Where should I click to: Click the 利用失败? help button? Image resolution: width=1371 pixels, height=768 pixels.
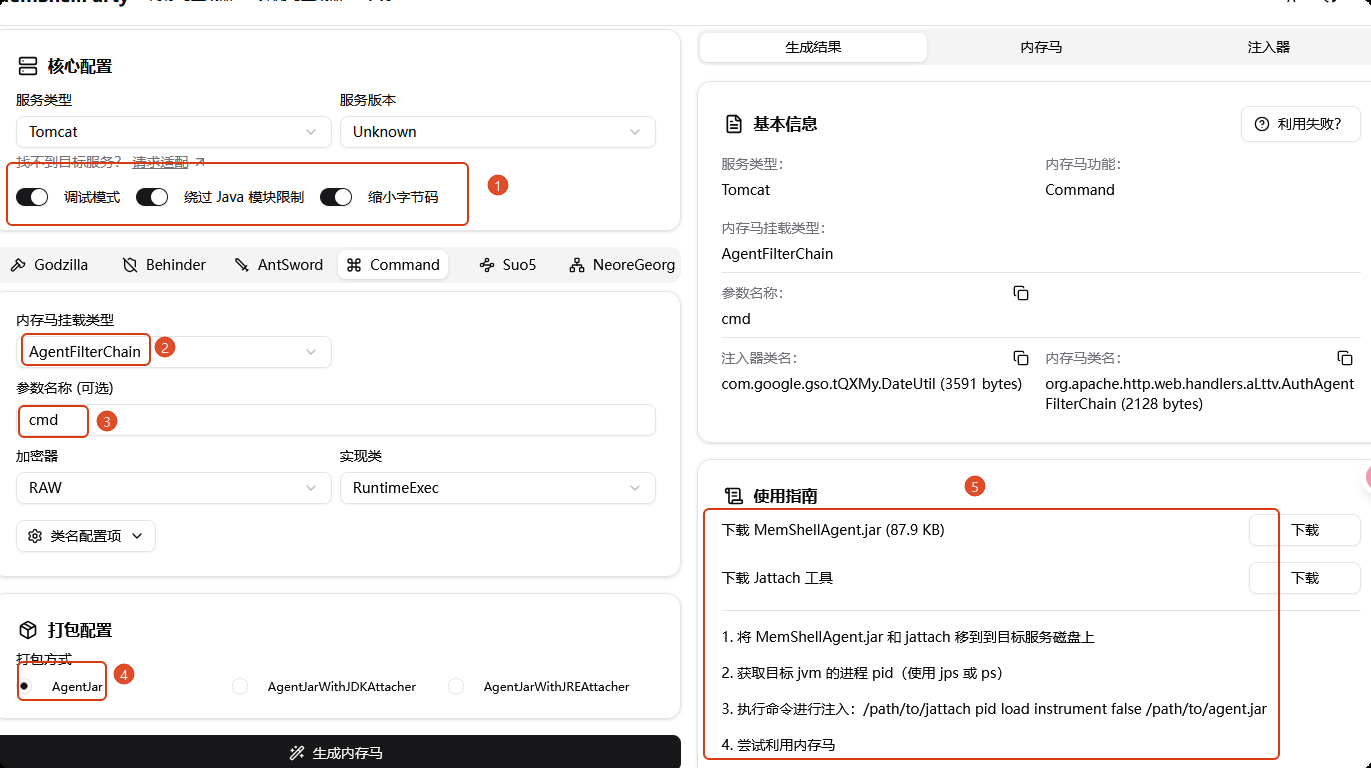pos(1301,124)
